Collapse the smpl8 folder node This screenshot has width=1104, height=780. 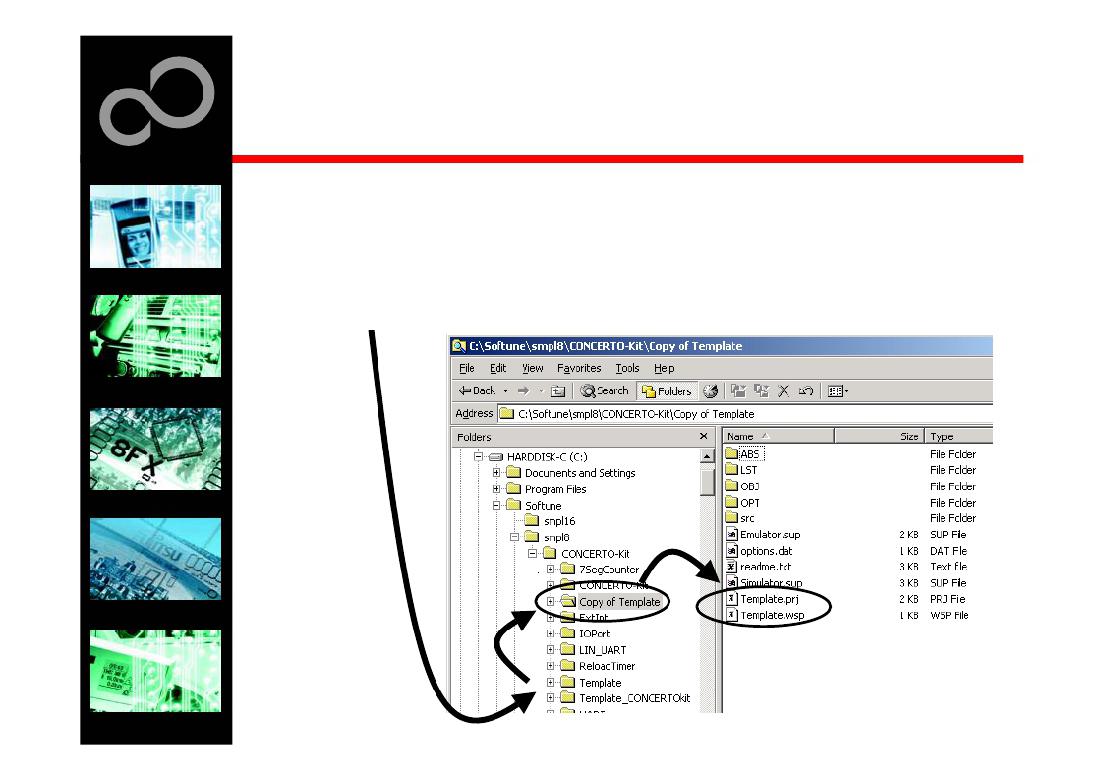point(515,537)
